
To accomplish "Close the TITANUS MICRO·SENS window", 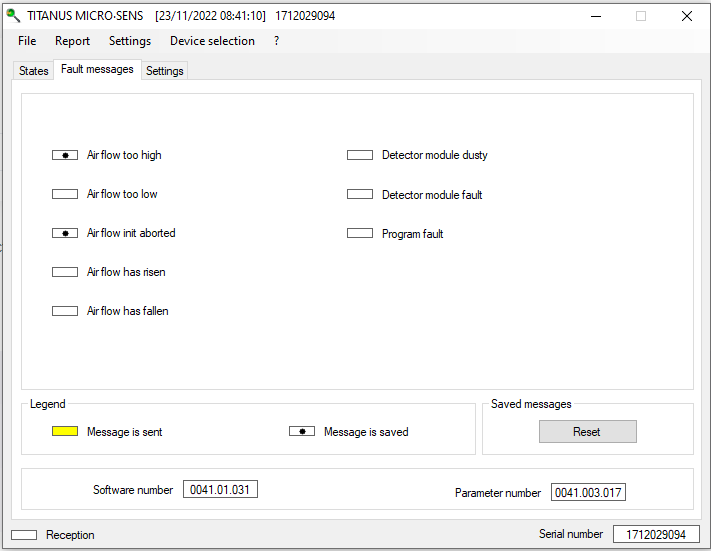I will [x=687, y=16].
